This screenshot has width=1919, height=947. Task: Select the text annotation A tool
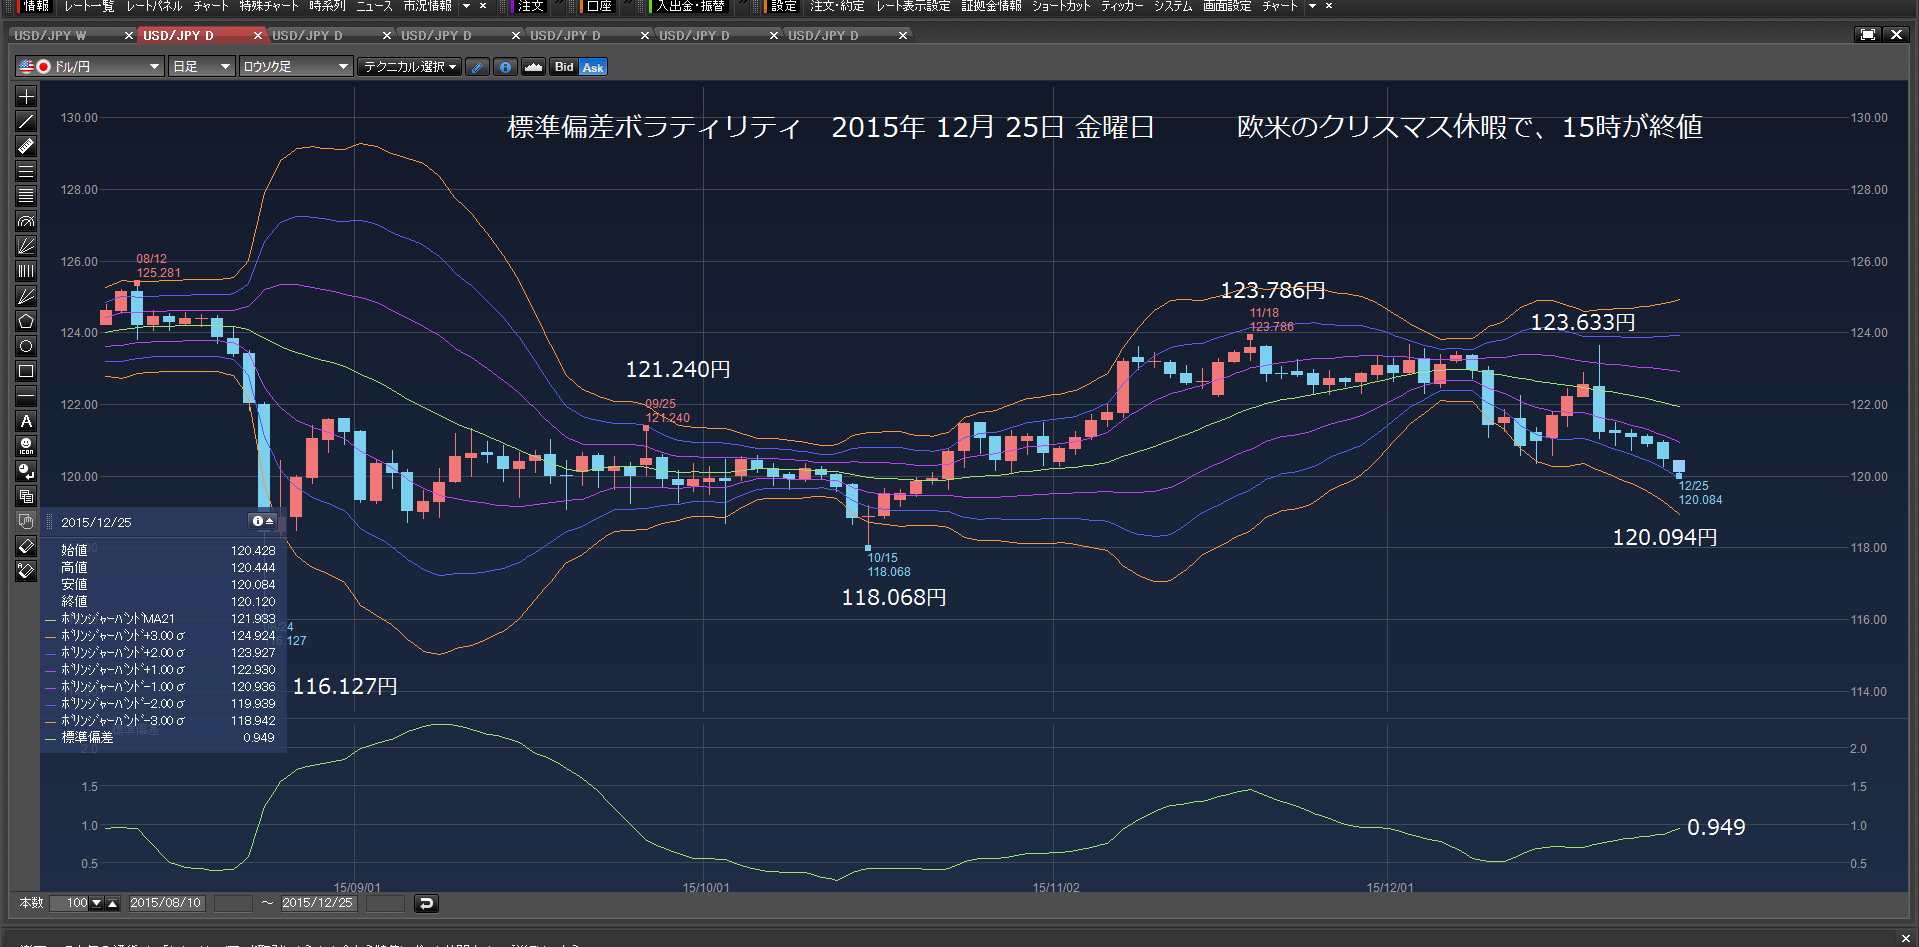point(26,421)
